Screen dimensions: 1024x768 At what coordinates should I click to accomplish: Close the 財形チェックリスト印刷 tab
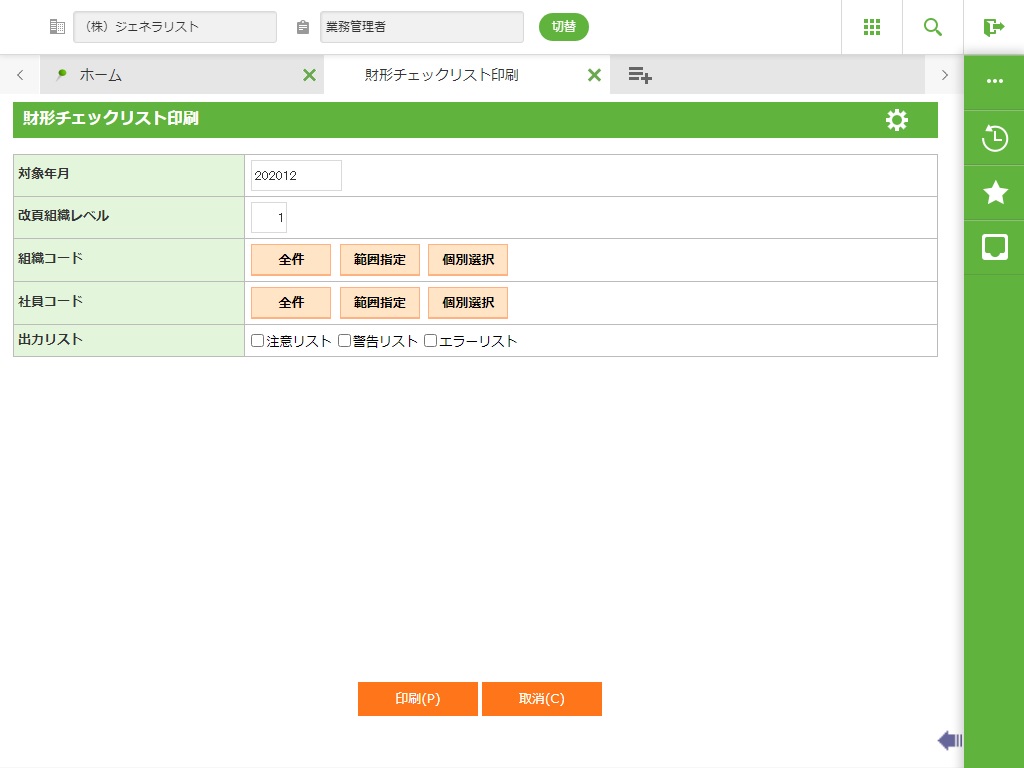coord(594,75)
